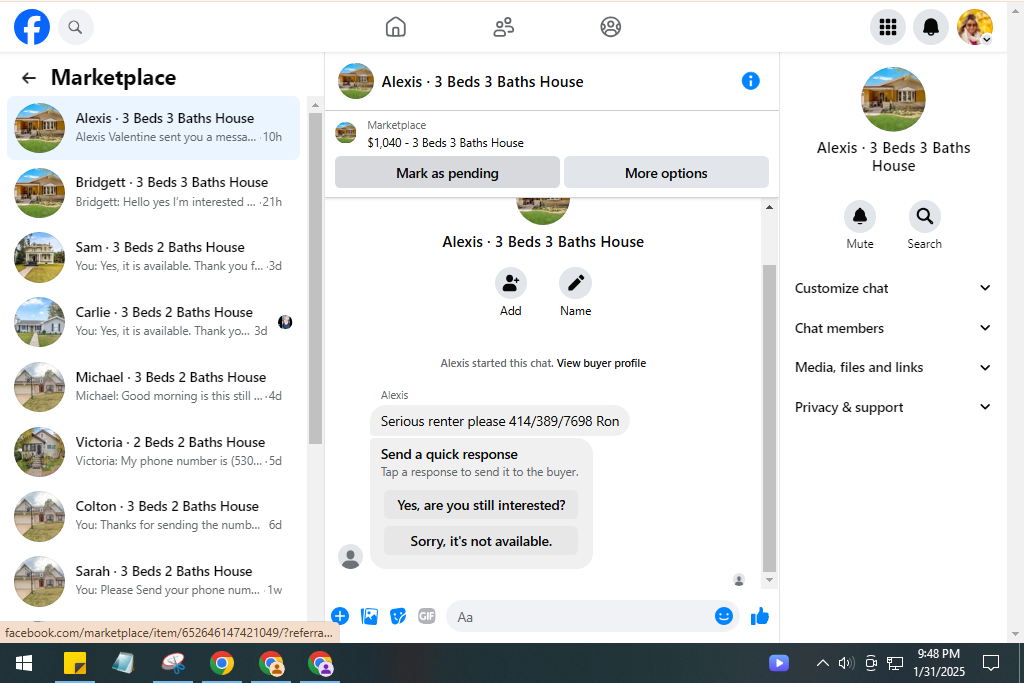The image size is (1024, 683).
Task: Open the Friends icon in top bar
Action: pos(504,27)
